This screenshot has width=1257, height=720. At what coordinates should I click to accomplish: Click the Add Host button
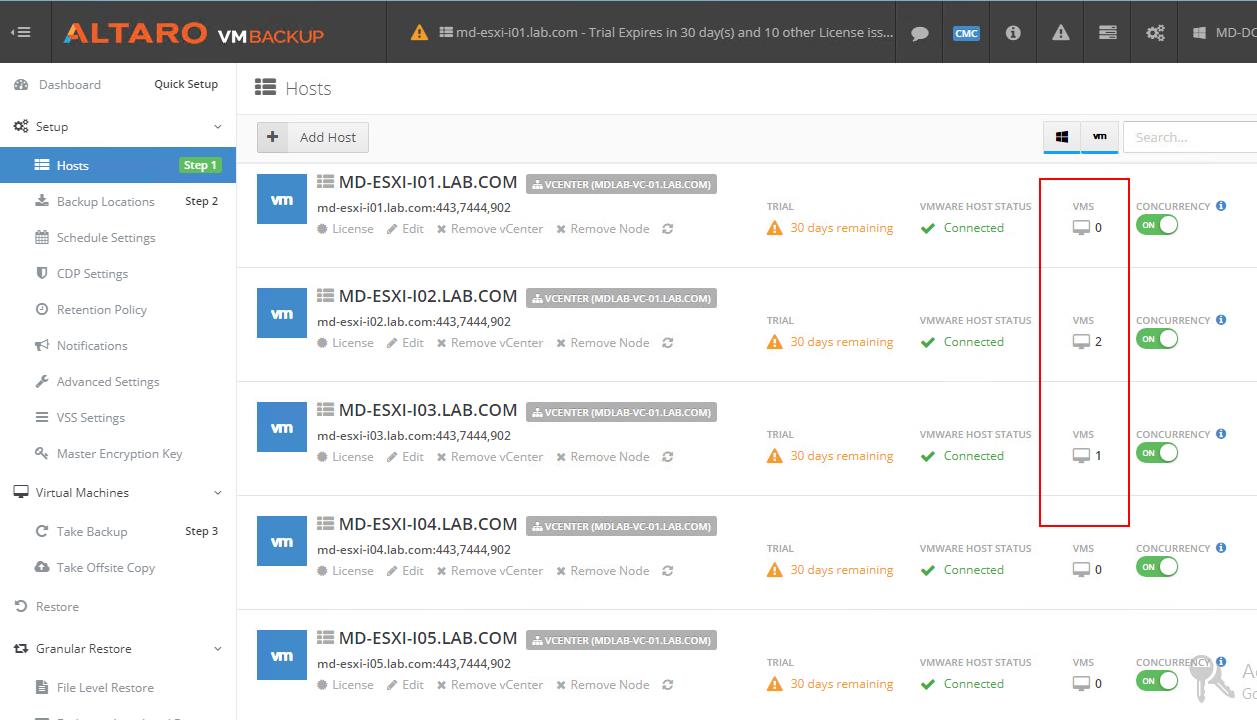[313, 137]
